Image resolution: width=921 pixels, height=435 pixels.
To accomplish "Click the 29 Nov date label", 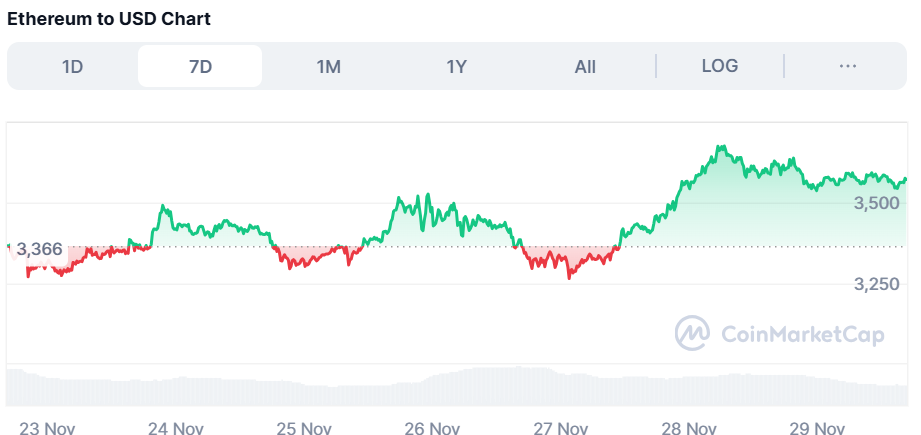I will pyautogui.click(x=818, y=428).
